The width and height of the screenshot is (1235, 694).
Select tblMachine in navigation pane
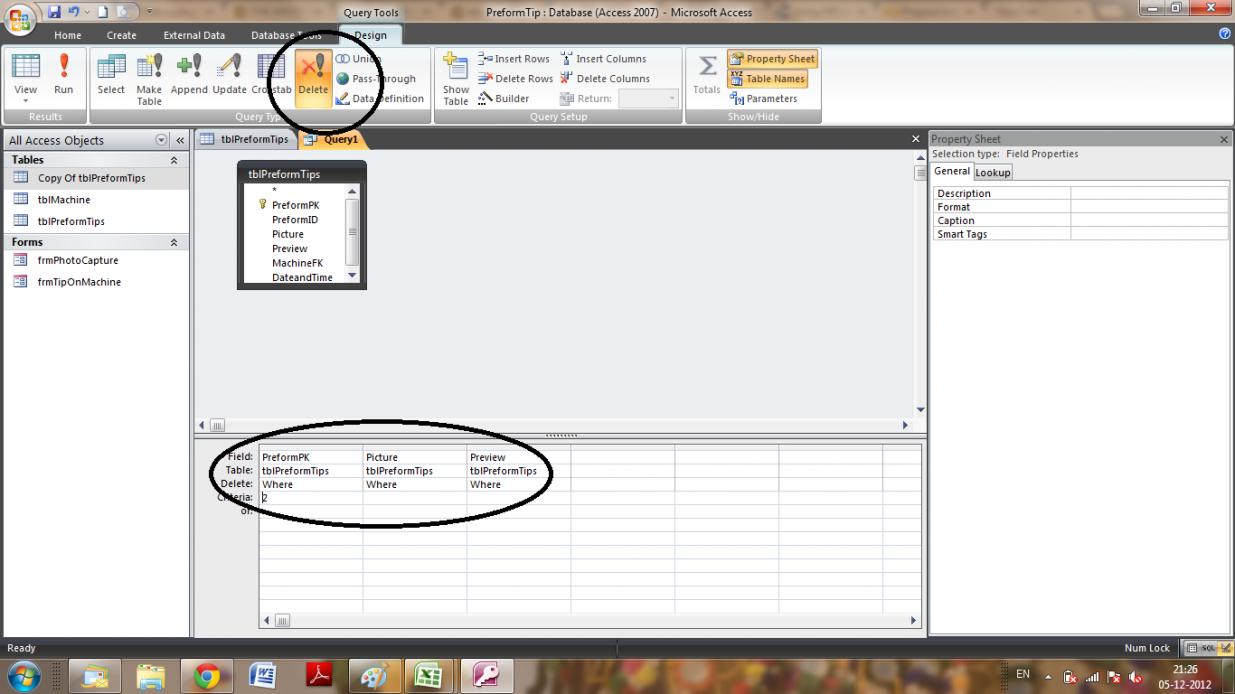(x=96, y=200)
